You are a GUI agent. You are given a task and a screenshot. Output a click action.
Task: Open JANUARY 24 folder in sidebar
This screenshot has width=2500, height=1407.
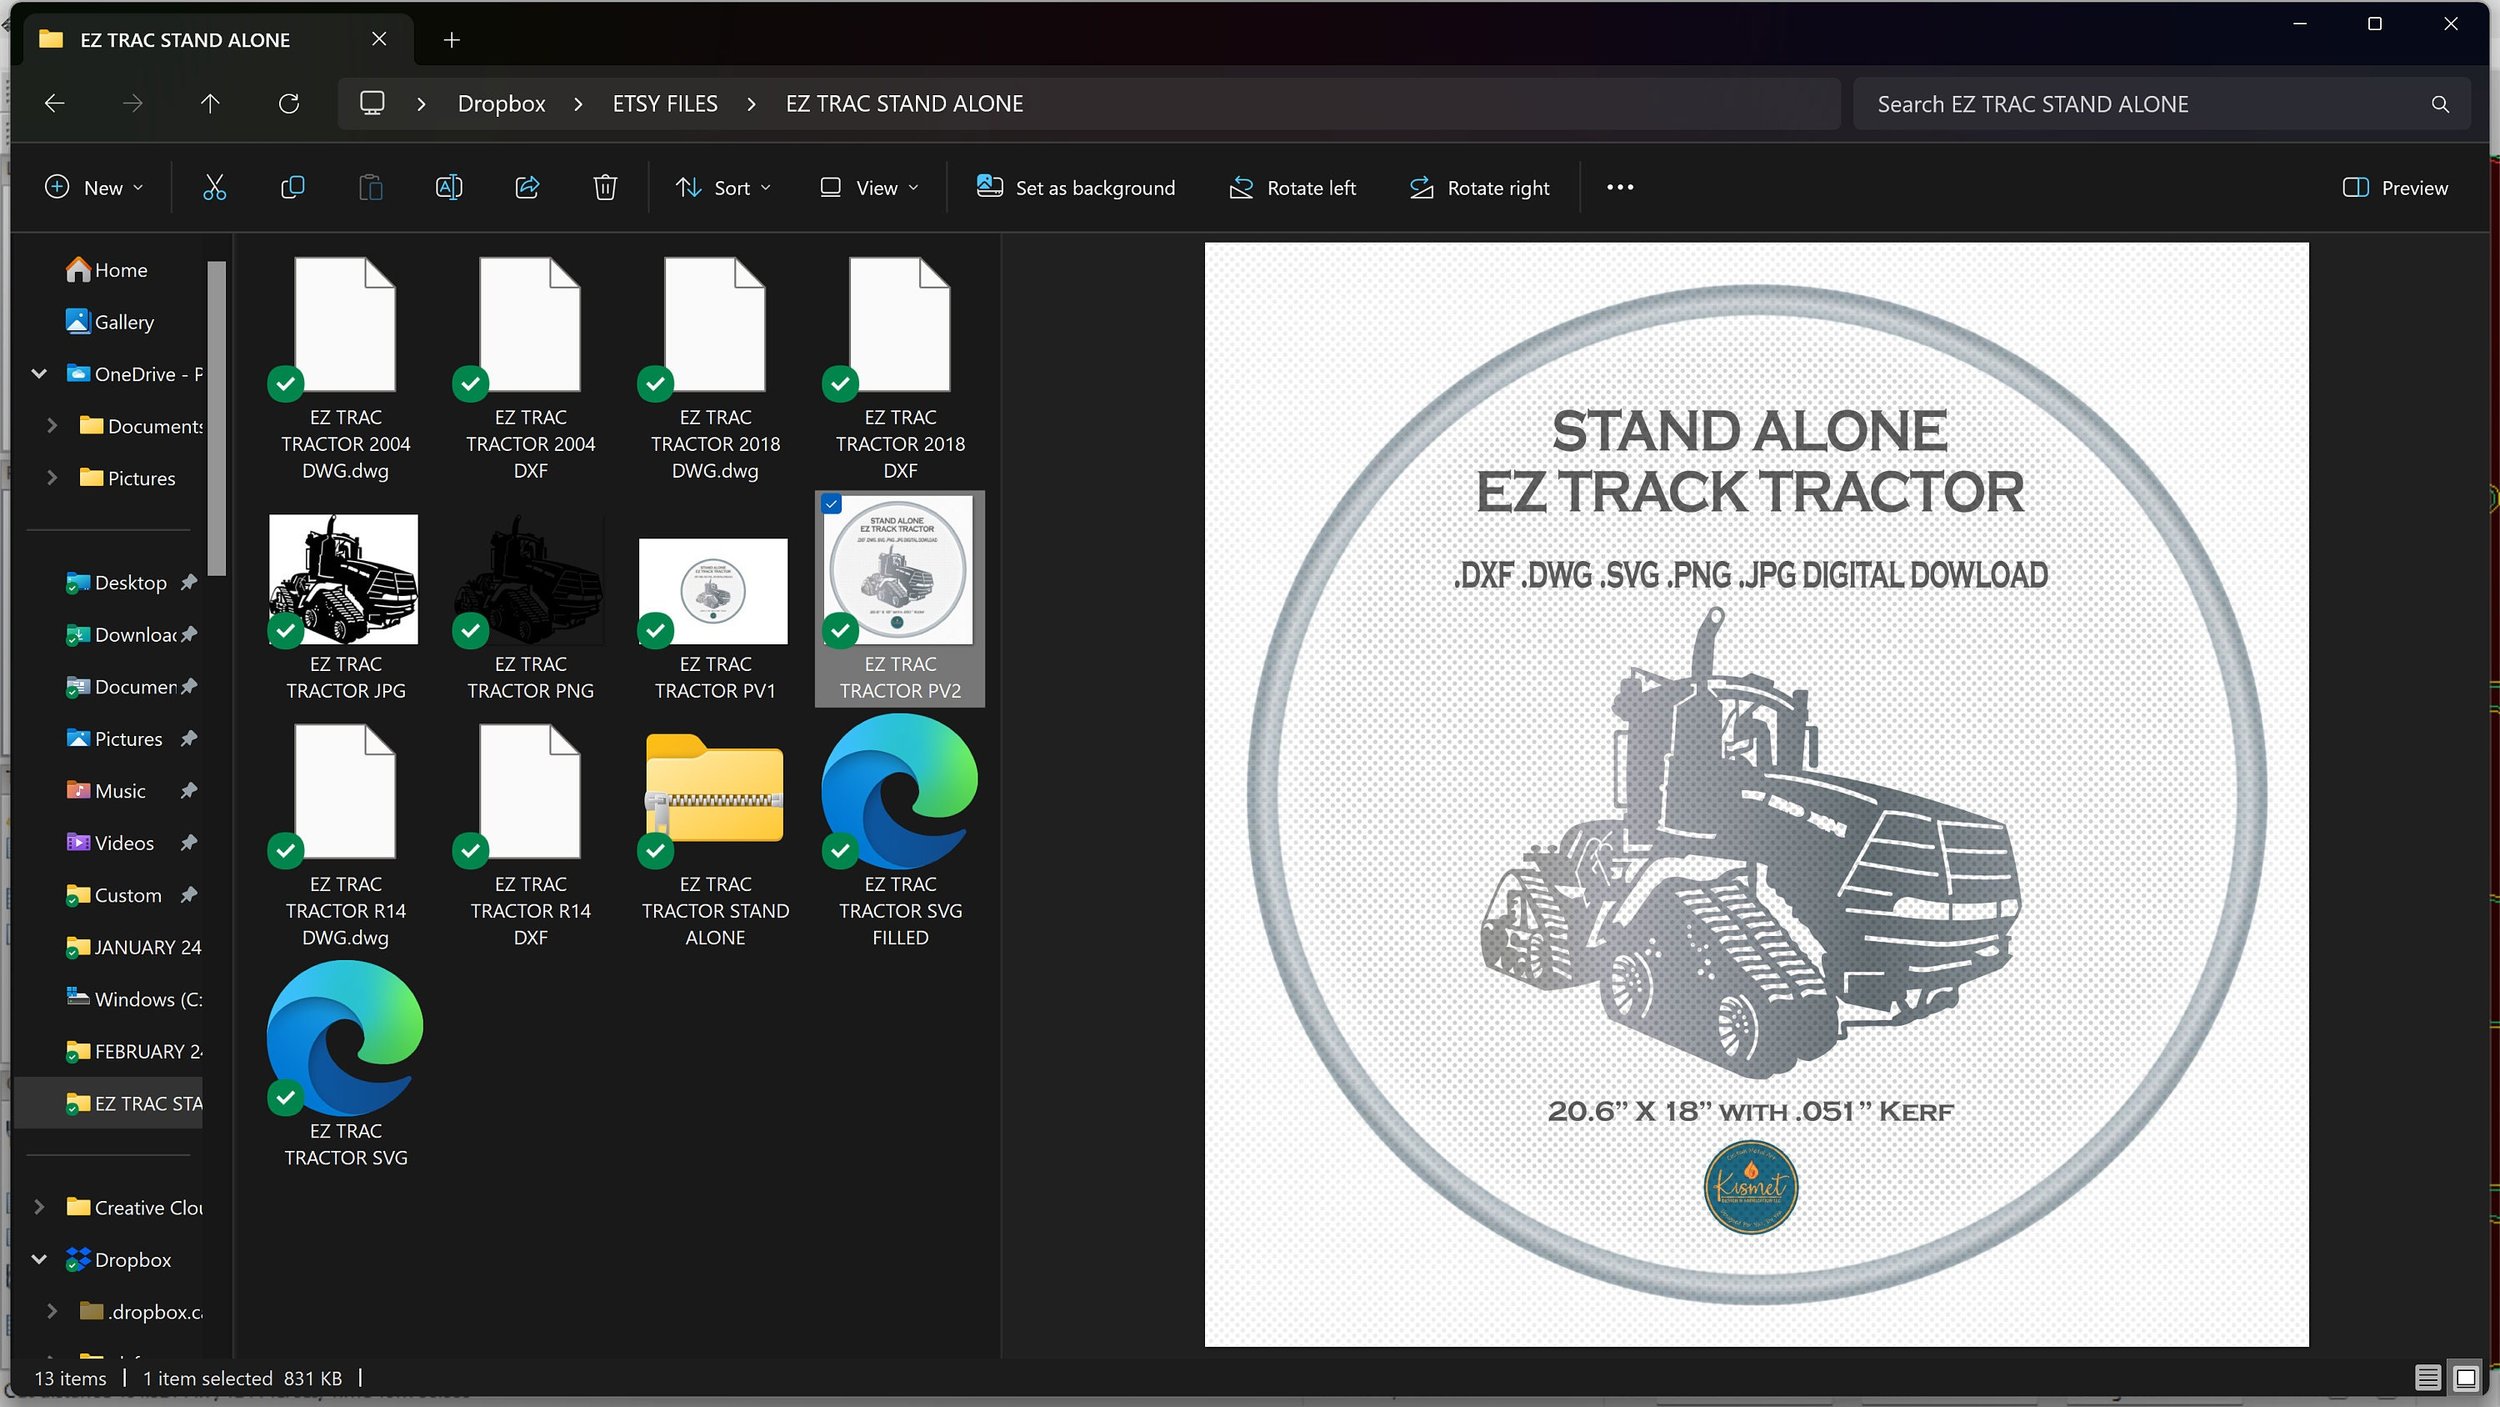(133, 947)
